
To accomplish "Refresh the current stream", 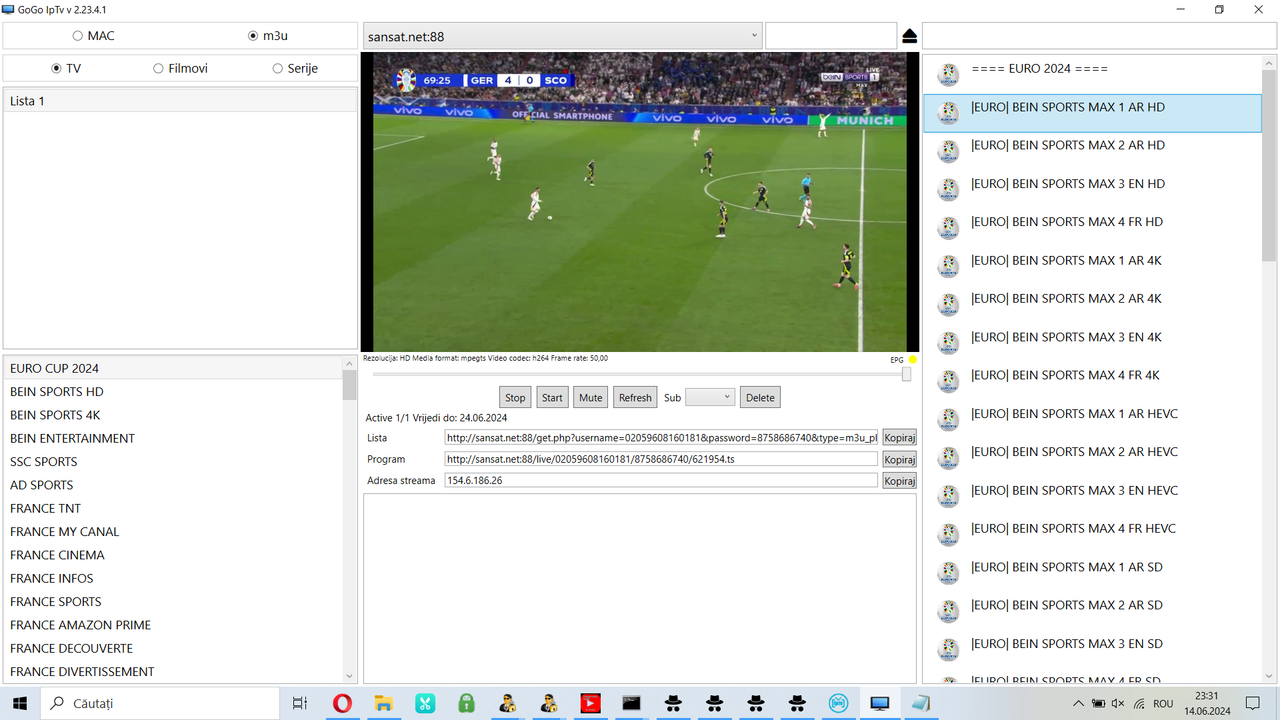I will point(635,397).
